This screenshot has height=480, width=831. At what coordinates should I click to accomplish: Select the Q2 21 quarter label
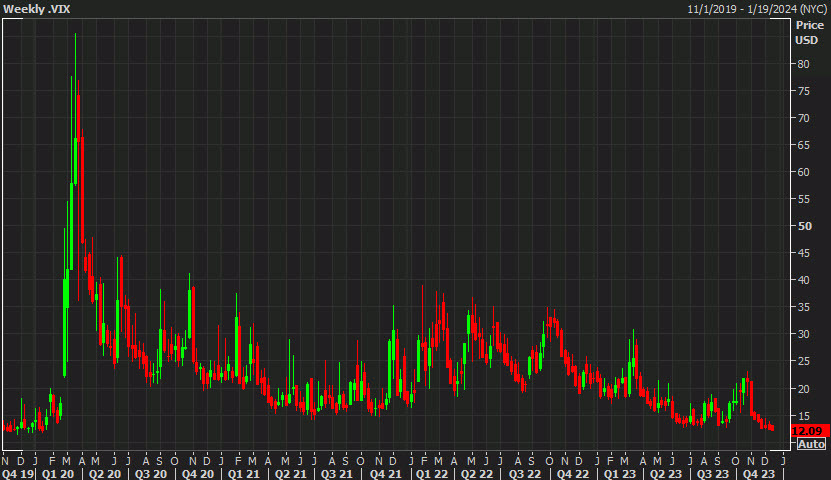[290, 474]
